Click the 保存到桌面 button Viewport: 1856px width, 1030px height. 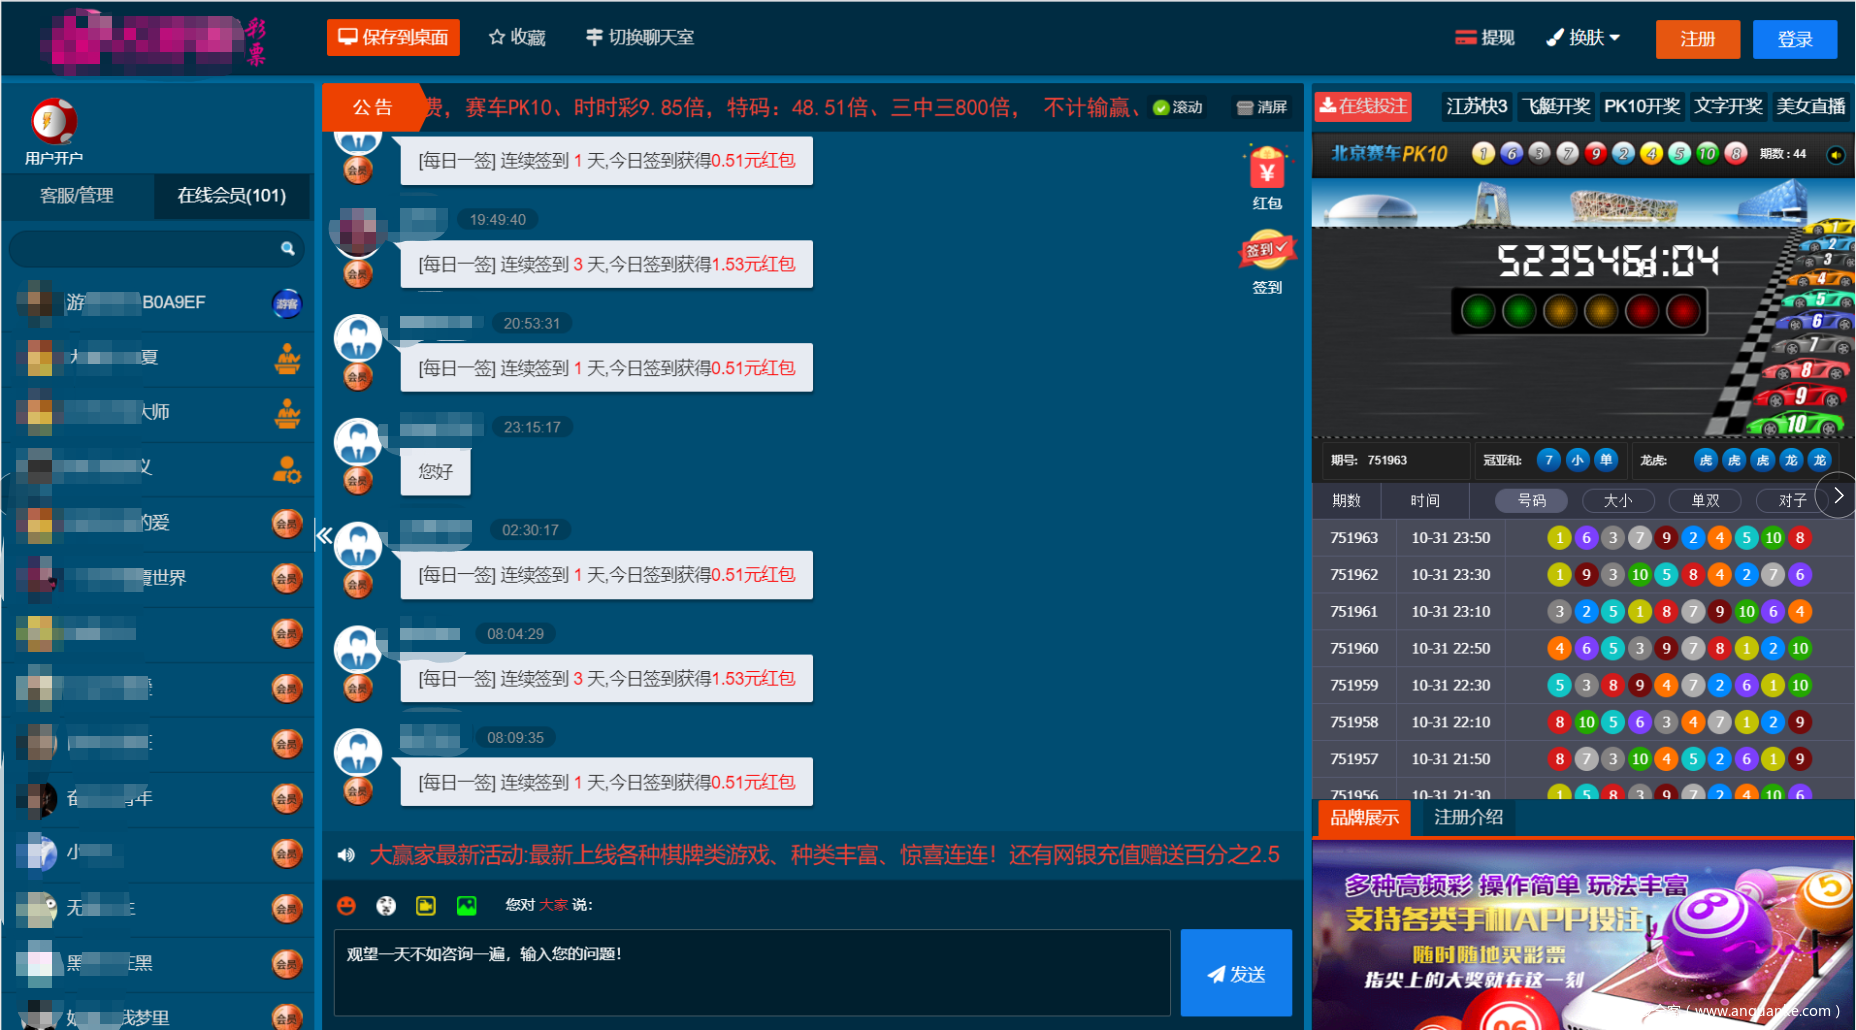(393, 38)
